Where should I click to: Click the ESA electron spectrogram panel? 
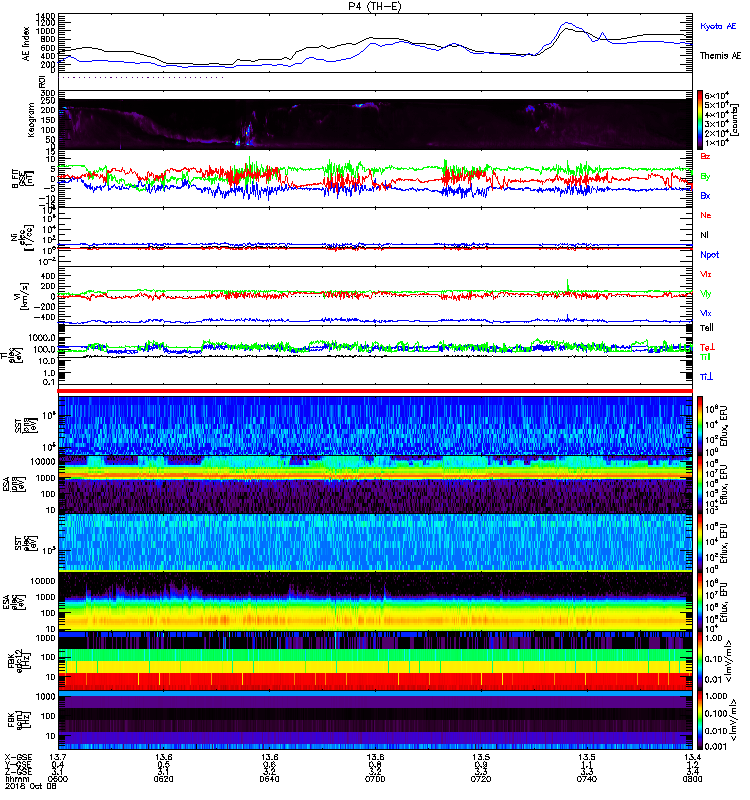[x=375, y=602]
